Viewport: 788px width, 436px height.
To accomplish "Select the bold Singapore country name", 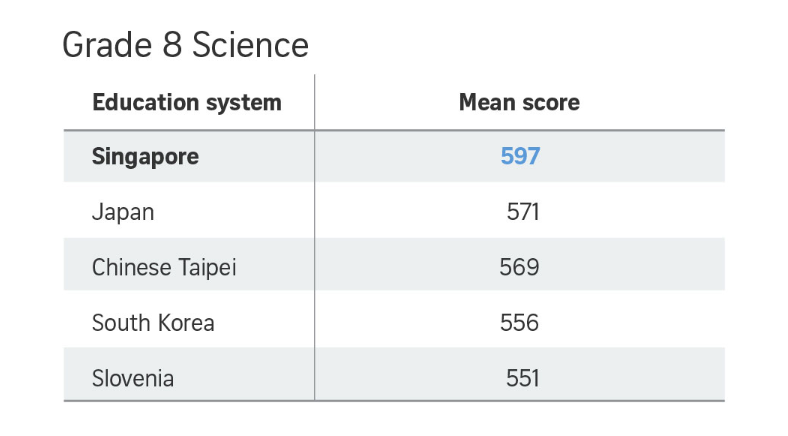I will 145,157.
